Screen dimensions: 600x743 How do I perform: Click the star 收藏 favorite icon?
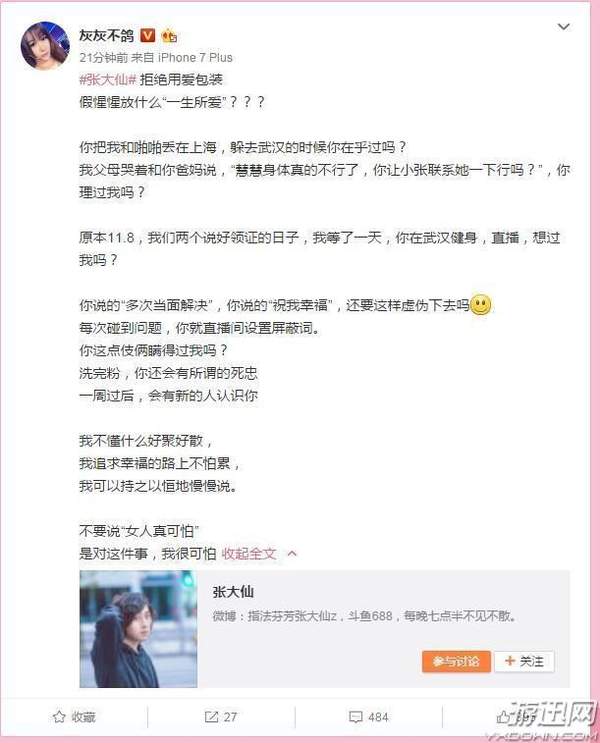point(59,717)
